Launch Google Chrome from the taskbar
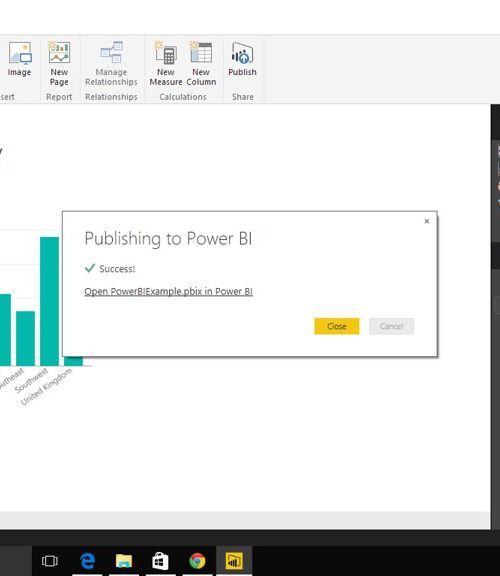The image size is (500, 576). click(197, 561)
